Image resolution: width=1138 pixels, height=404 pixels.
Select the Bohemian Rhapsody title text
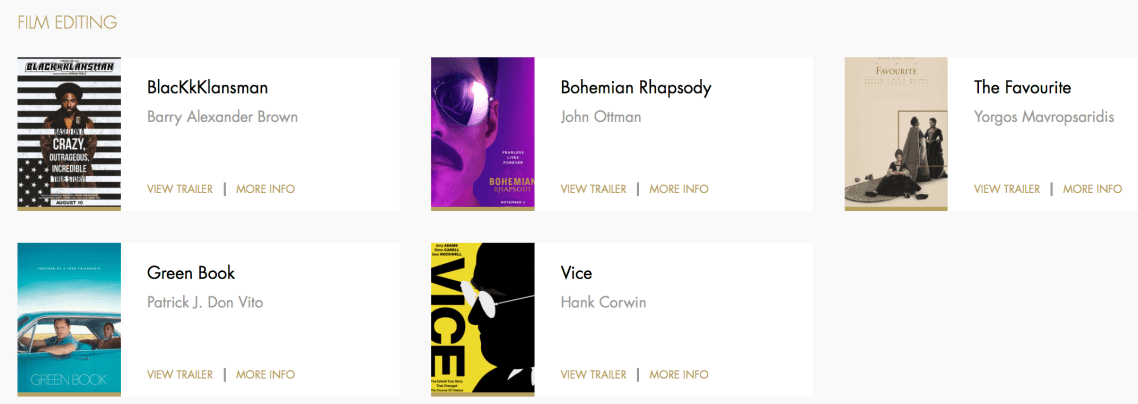click(x=636, y=88)
